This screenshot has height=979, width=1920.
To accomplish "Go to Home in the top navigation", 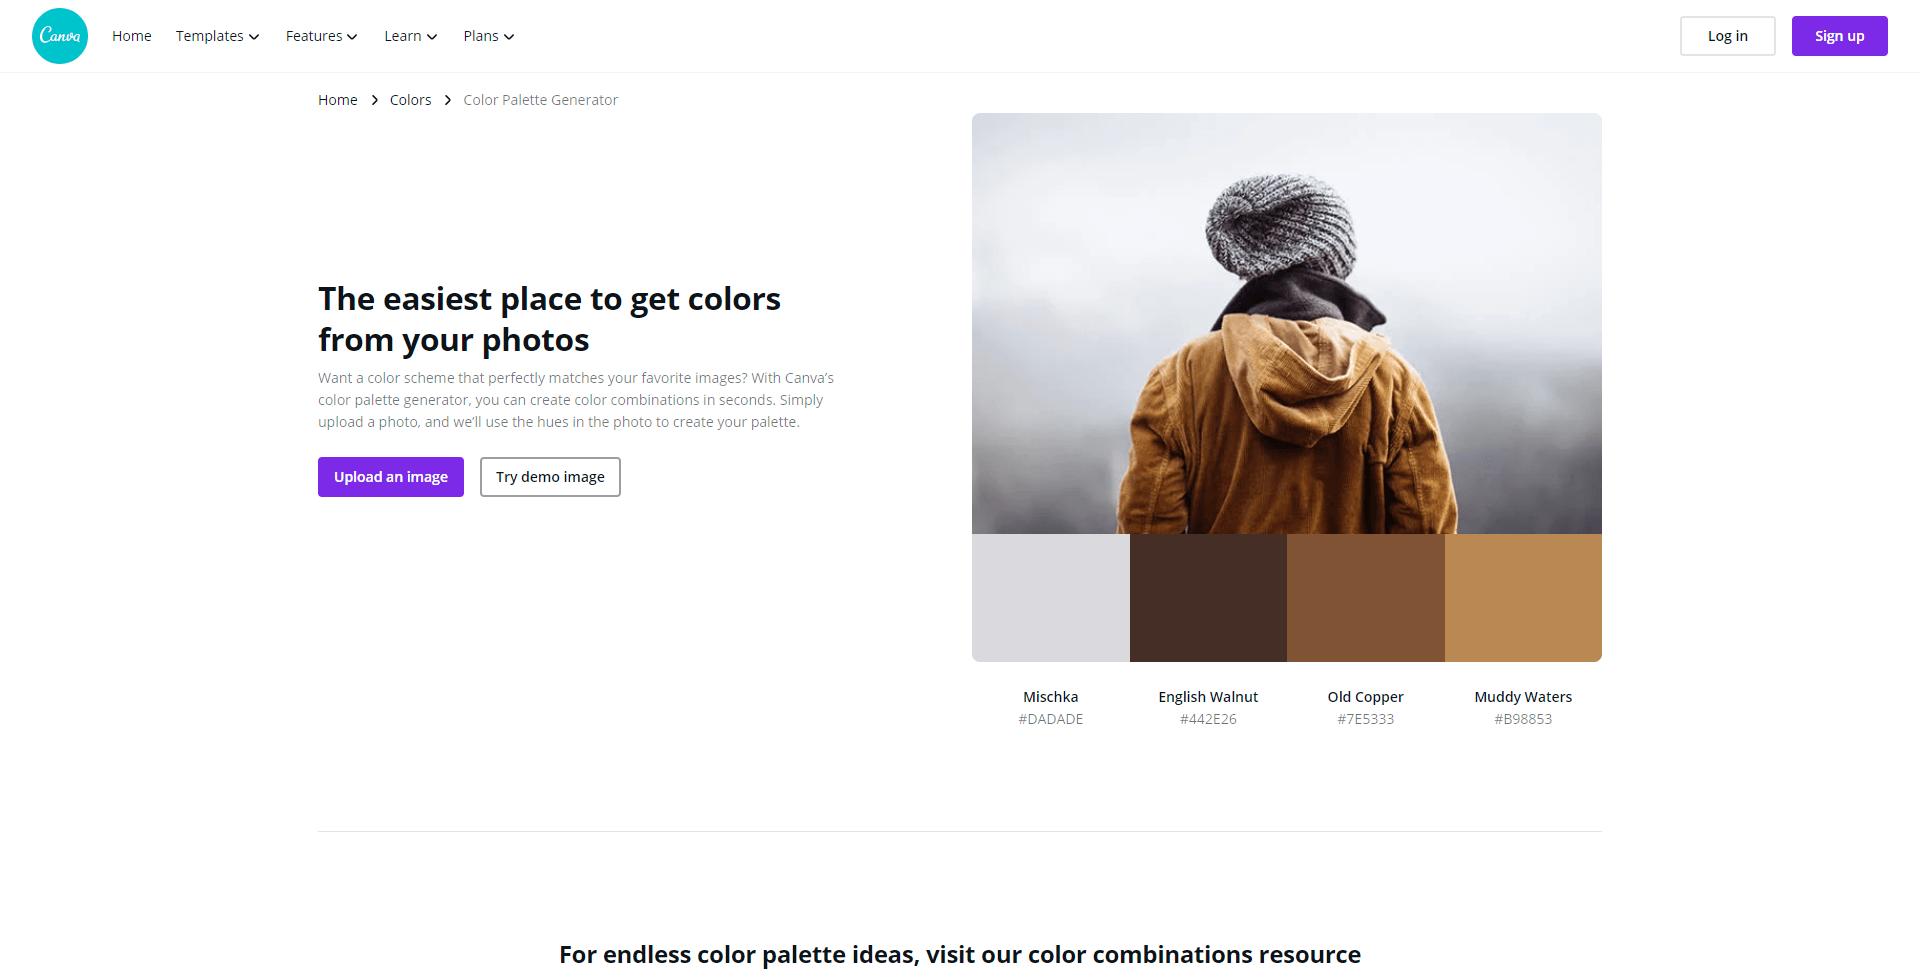I will (132, 36).
